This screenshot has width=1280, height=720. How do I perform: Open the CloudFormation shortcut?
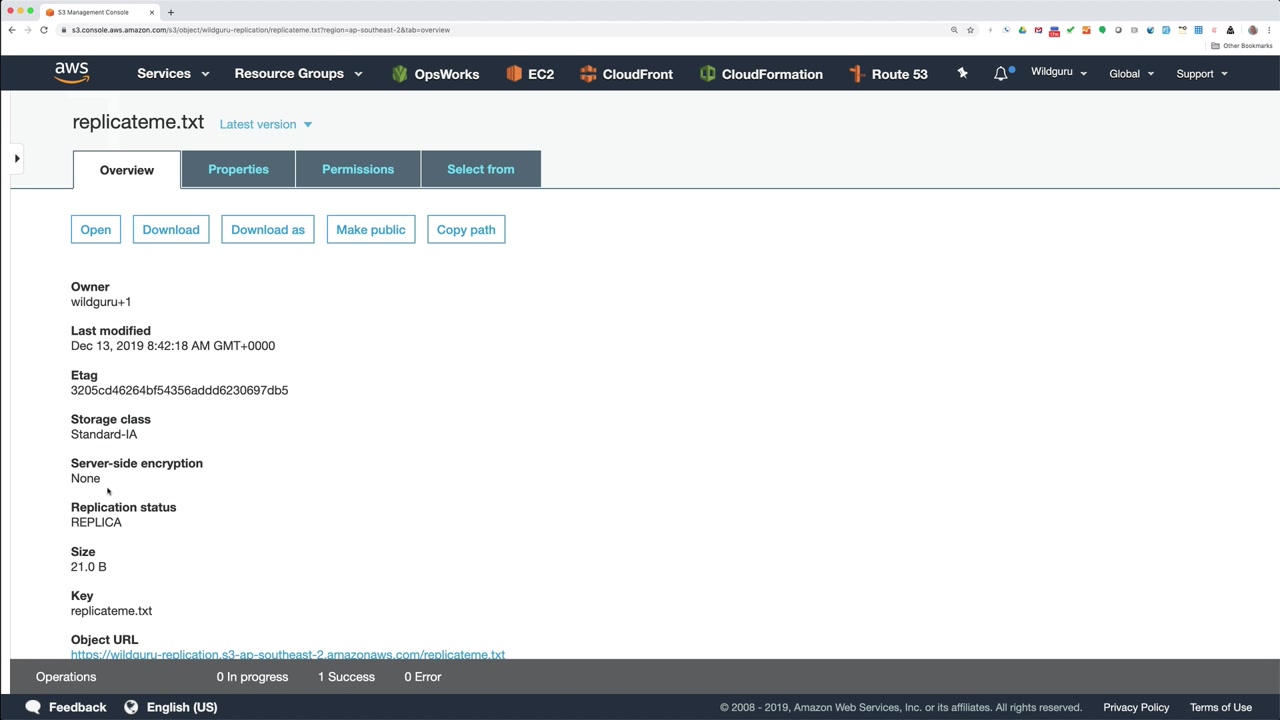(761, 74)
